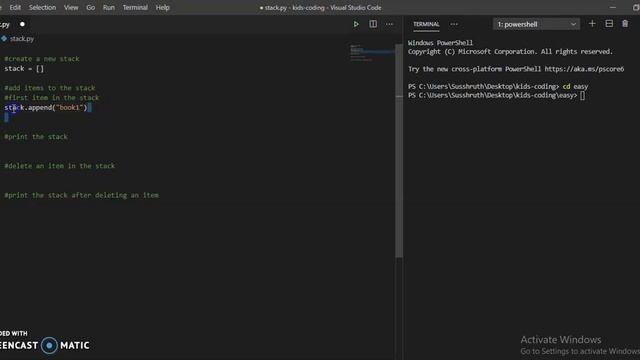Restore down the VS Code window
The image size is (640, 360).
[636, 7]
